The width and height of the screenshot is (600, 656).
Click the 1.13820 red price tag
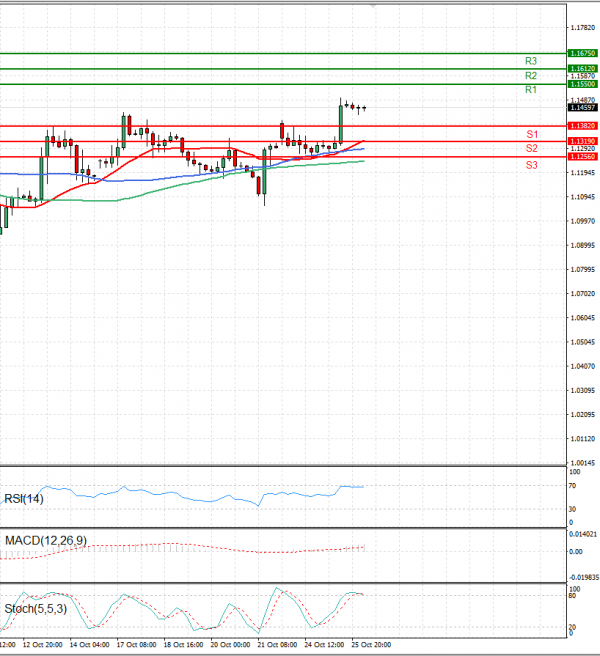(582, 126)
